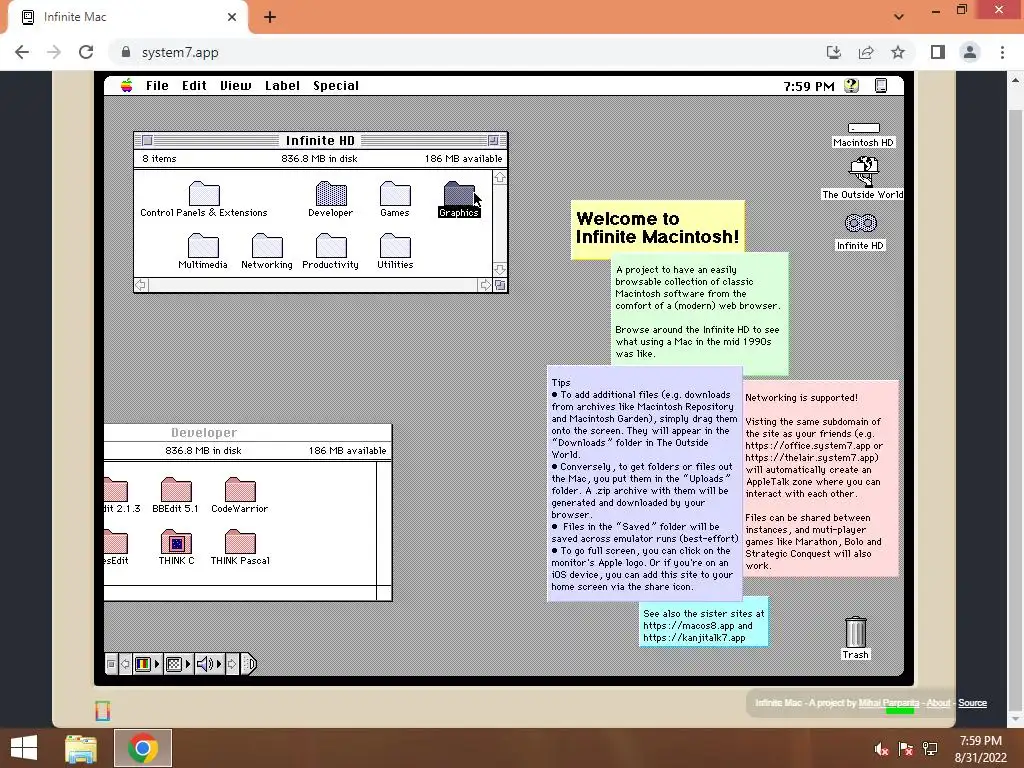Open a new Chrome tab
The width and height of the screenshot is (1024, 768).
point(270,17)
